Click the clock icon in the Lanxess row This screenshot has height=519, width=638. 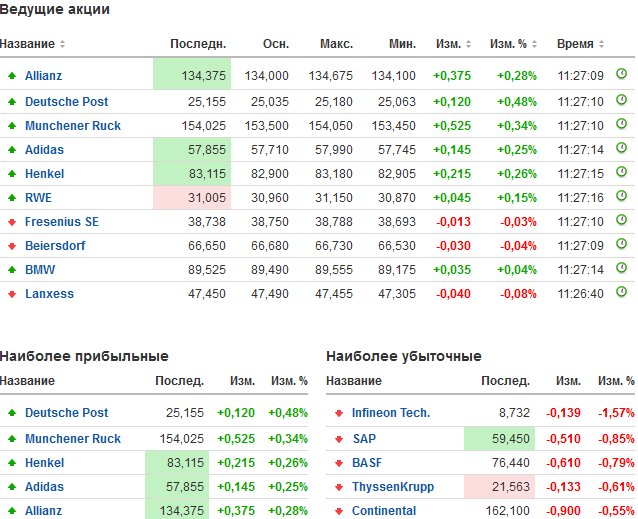(621, 293)
